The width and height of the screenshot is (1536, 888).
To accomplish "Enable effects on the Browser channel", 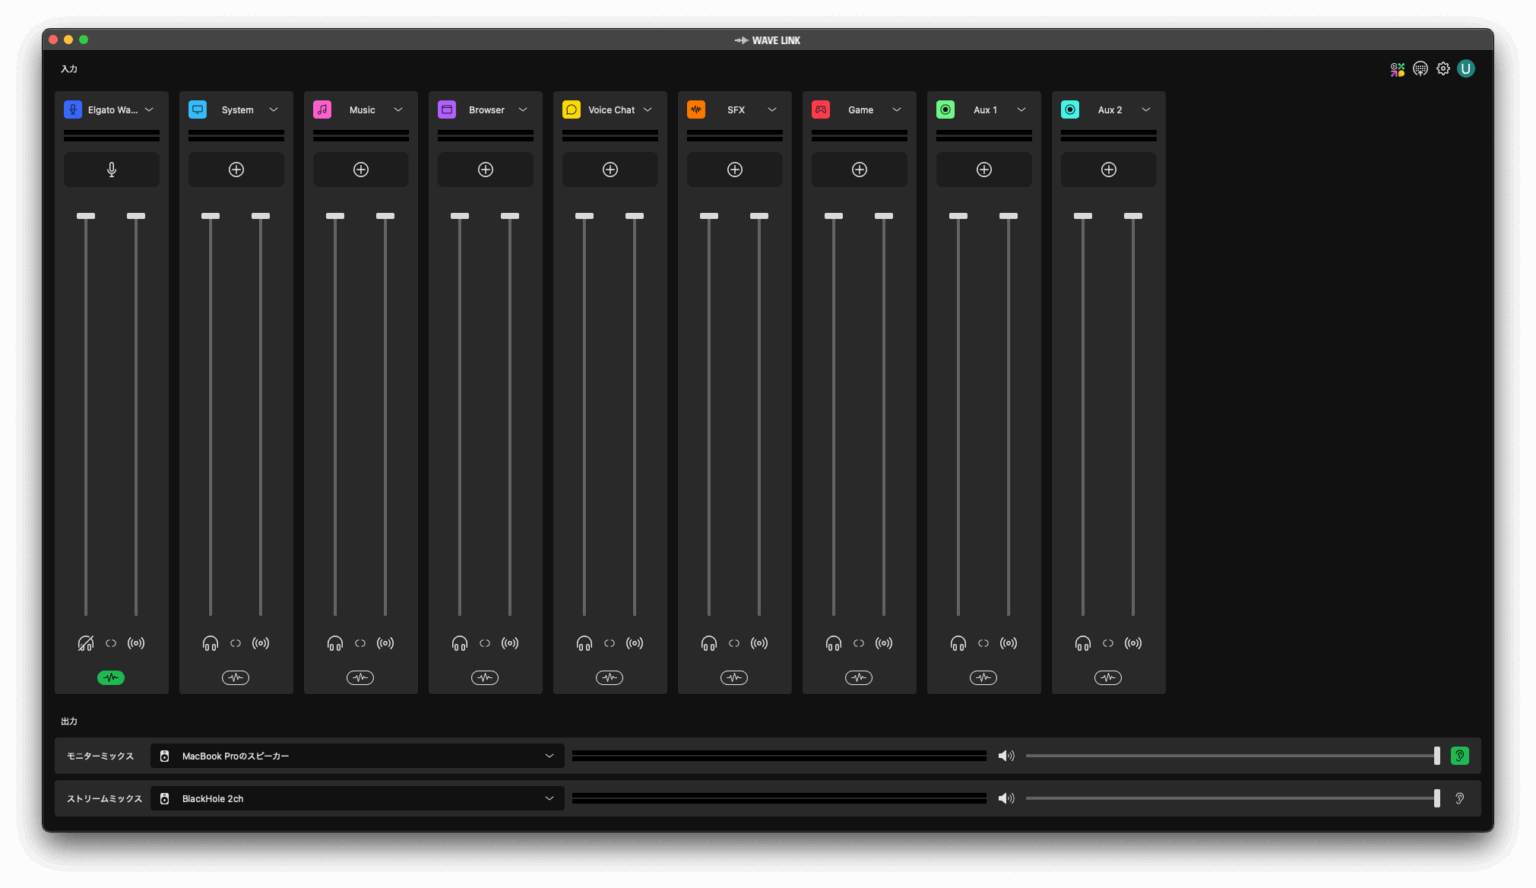I will (x=485, y=677).
